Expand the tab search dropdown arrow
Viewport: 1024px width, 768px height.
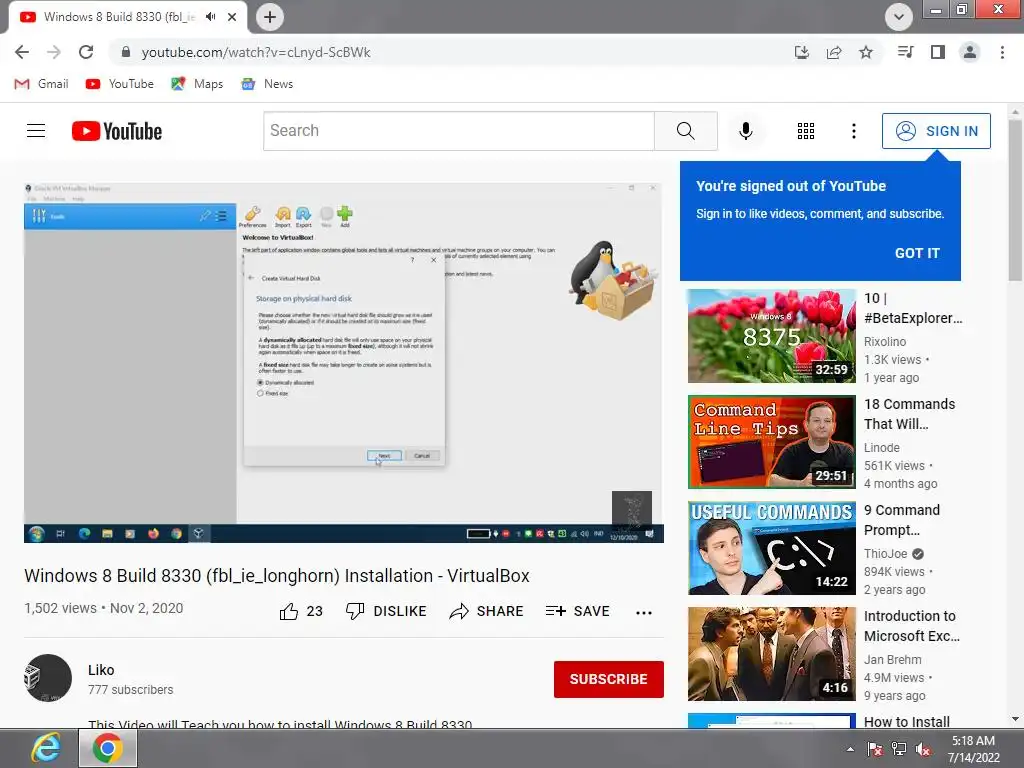899,17
